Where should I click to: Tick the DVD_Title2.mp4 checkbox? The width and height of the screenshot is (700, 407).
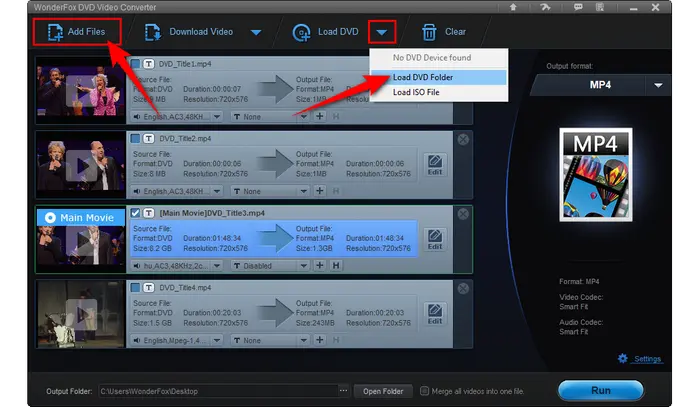135,138
